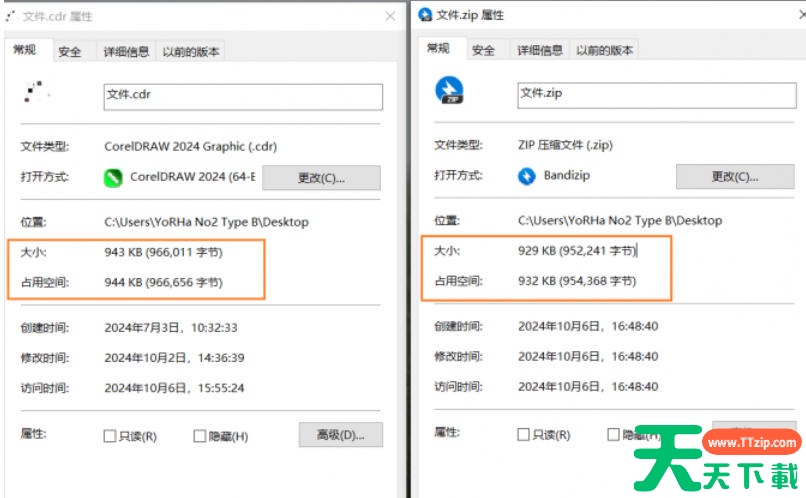The width and height of the screenshot is (806, 498).
Task: Click 更改(C)... button for CorelDRAW open-with
Action: 321,178
